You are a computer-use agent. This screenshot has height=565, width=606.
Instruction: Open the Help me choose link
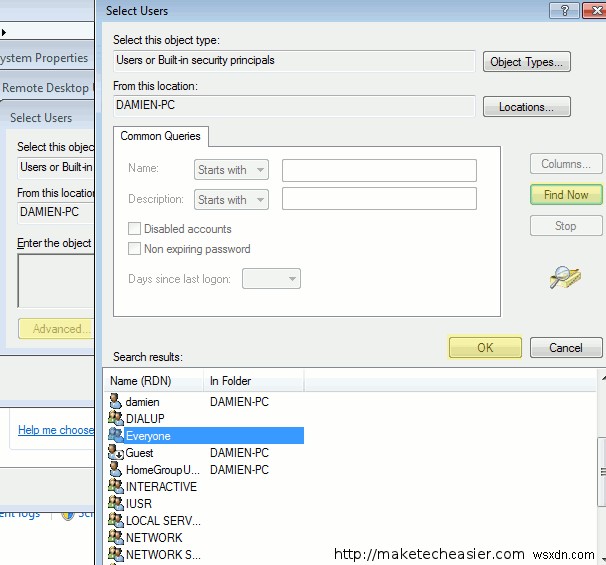point(56,430)
